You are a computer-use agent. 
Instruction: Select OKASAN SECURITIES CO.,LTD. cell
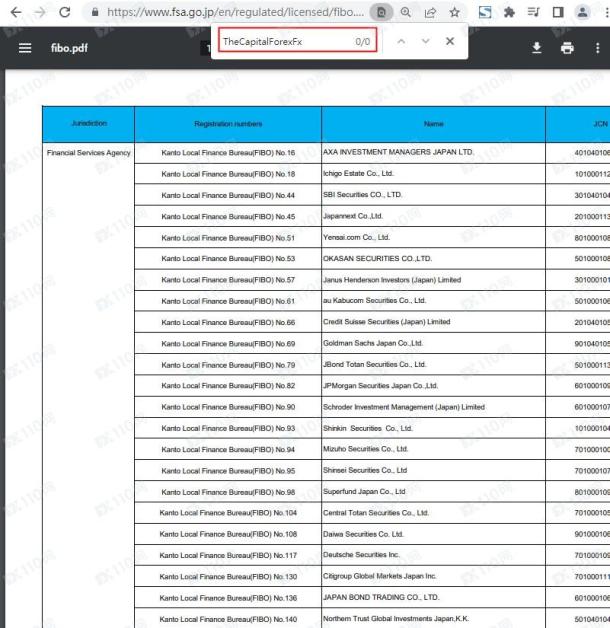click(433, 259)
